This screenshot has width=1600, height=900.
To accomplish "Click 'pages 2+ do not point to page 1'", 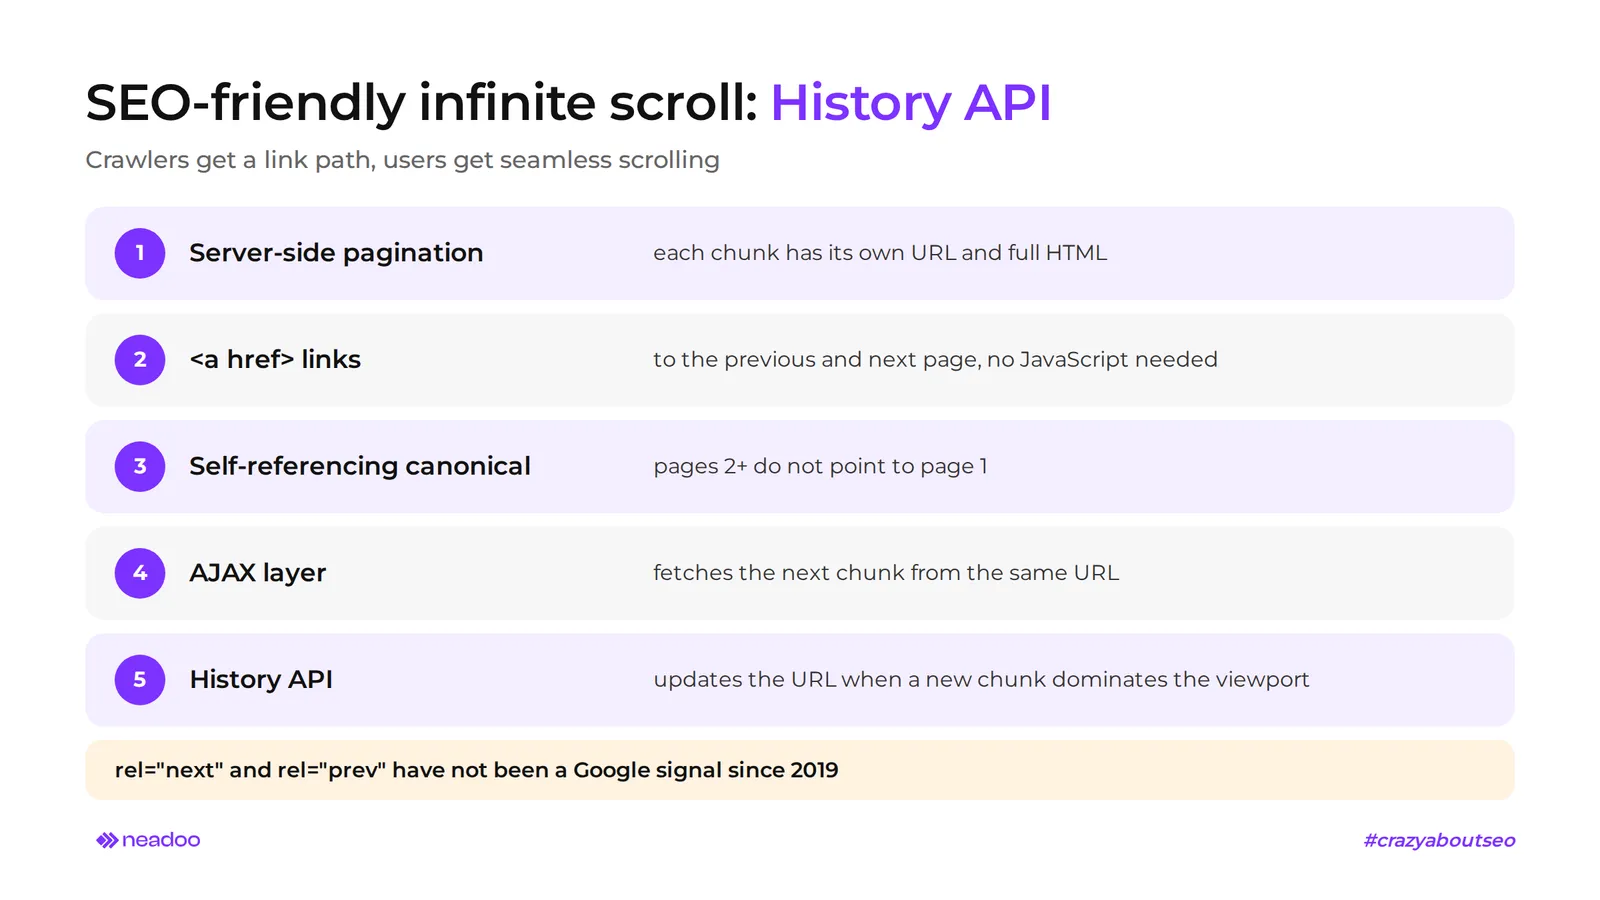I will (820, 466).
